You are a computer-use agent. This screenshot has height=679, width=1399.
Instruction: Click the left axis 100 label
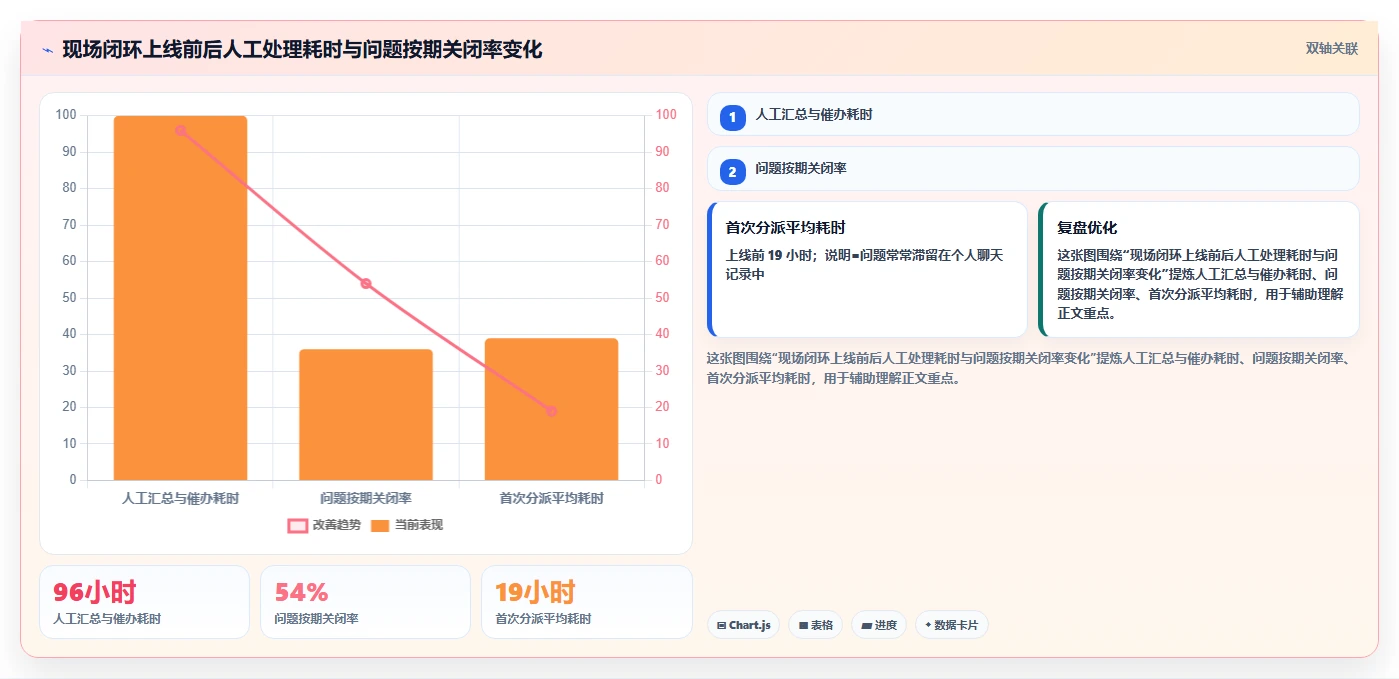66,115
